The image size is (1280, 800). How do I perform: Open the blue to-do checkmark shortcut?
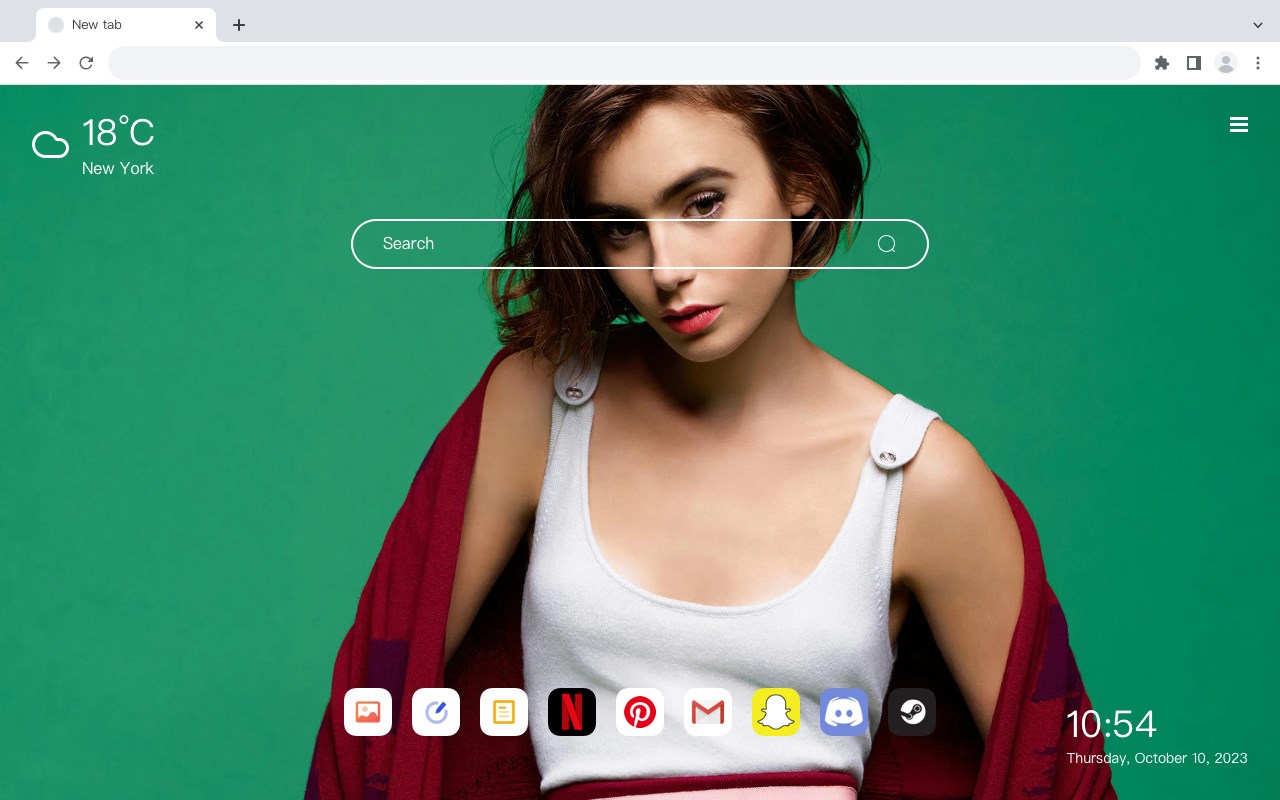(436, 712)
